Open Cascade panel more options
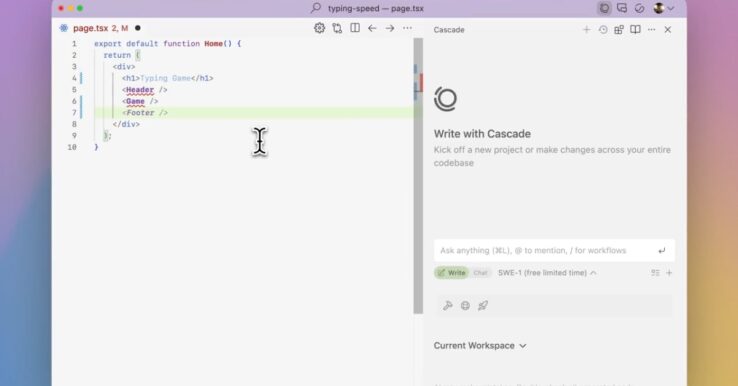738x386 pixels. 651,30
